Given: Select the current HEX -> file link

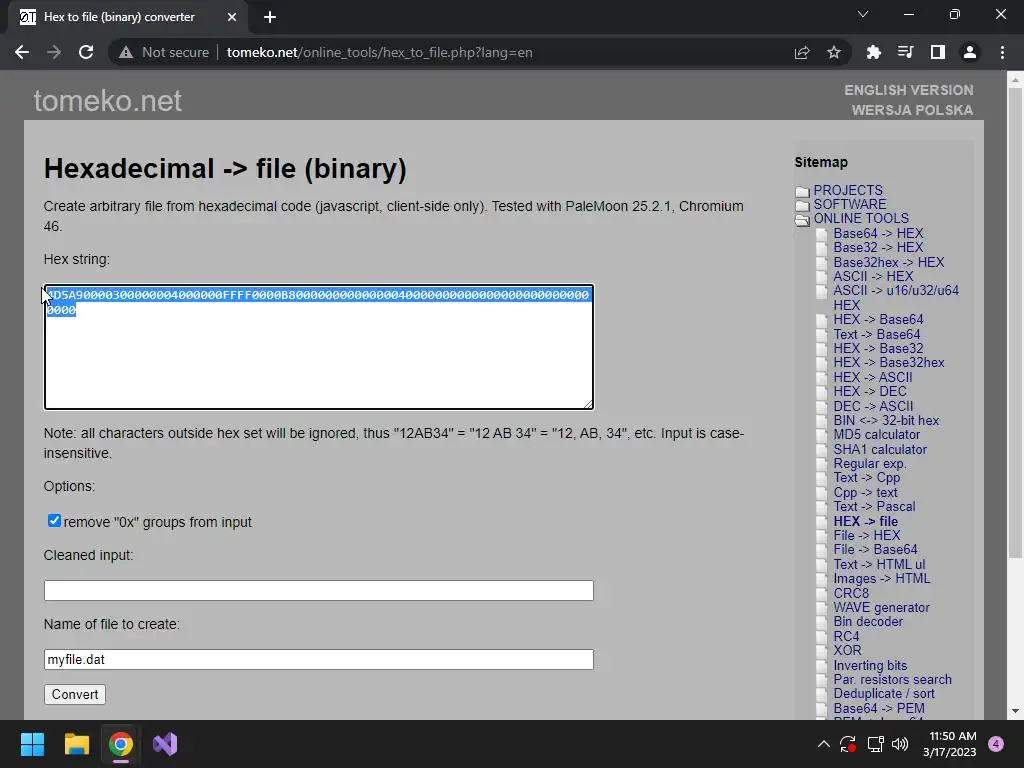Looking at the screenshot, I should click(865, 521).
